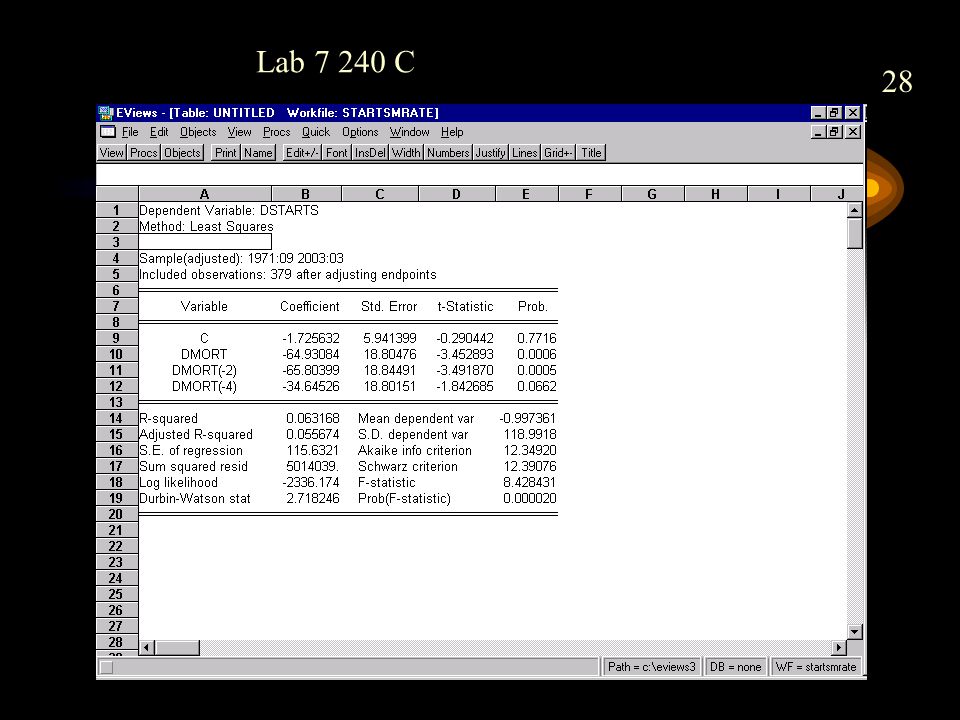Click the Justify toolbar button
Image resolution: width=960 pixels, height=720 pixels.
pyautogui.click(x=490, y=152)
